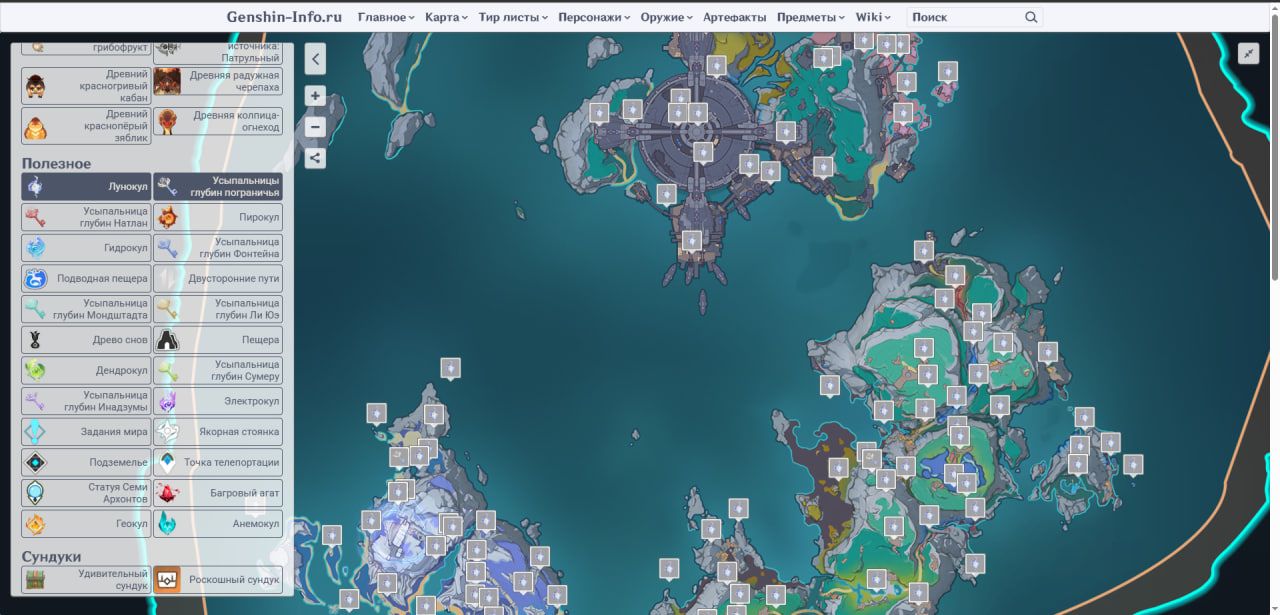Click the share map icon
Image resolution: width=1280 pixels, height=615 pixels.
[315, 157]
